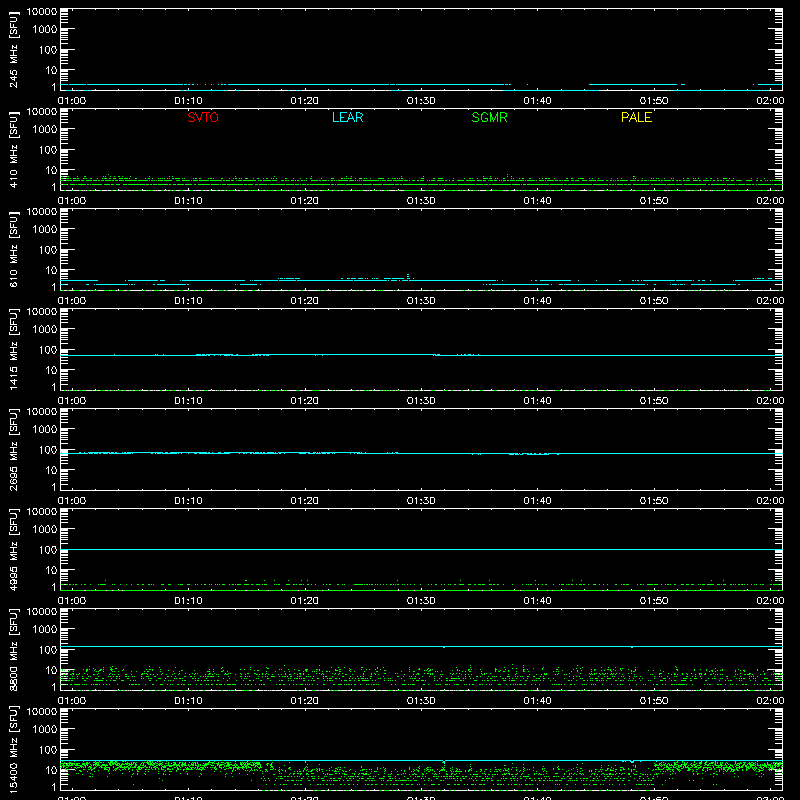Click the 01:40 time label below 1415 MHz plot

pyautogui.click(x=537, y=401)
